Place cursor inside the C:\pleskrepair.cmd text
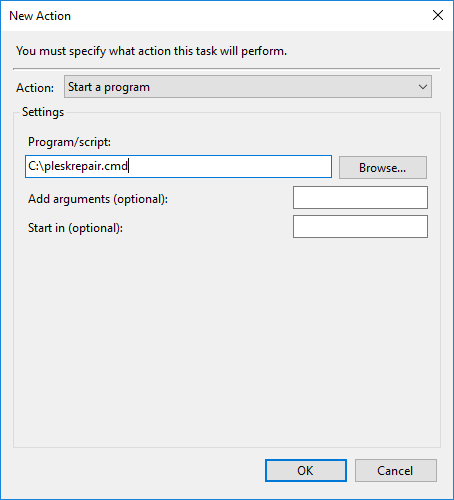 click(x=78, y=166)
